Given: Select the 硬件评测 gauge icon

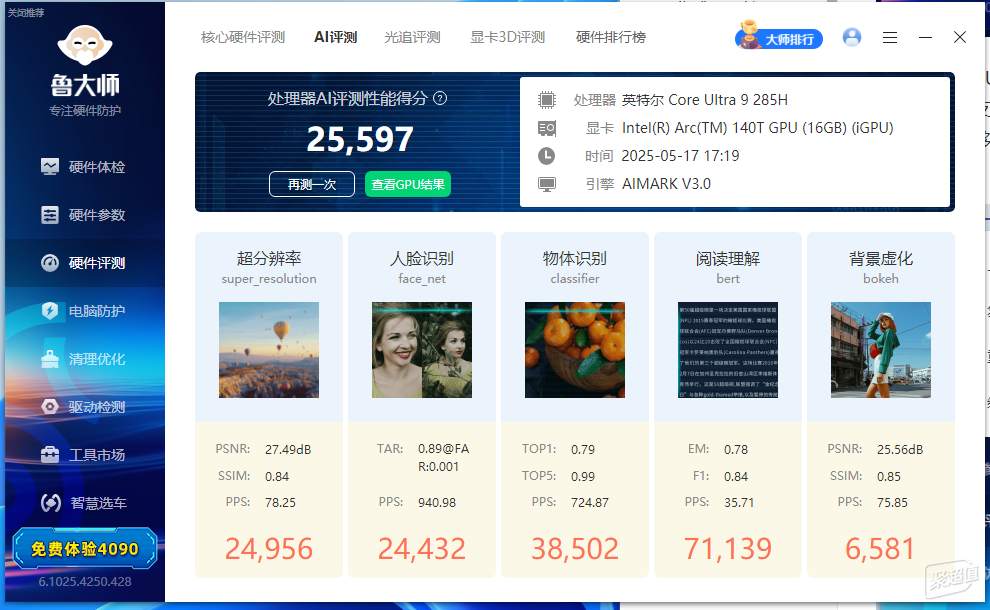Looking at the screenshot, I should [50, 263].
